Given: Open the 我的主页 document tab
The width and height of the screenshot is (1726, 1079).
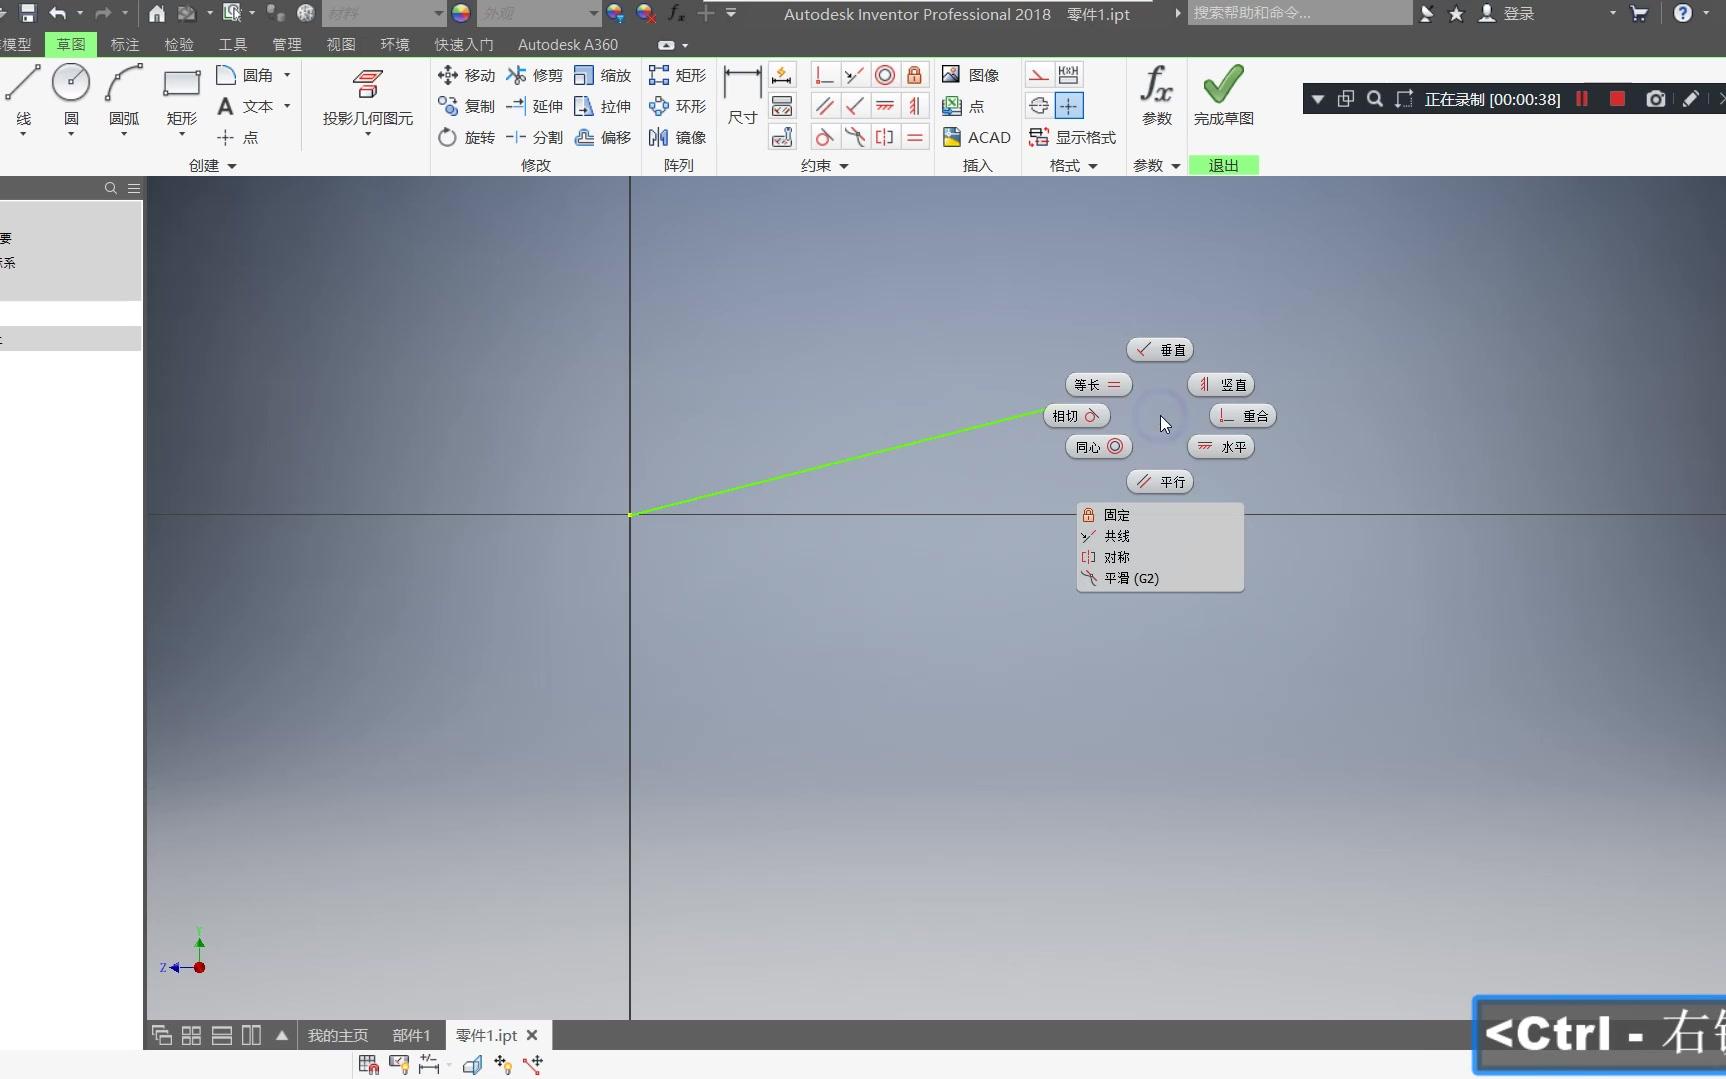Looking at the screenshot, I should [338, 1036].
